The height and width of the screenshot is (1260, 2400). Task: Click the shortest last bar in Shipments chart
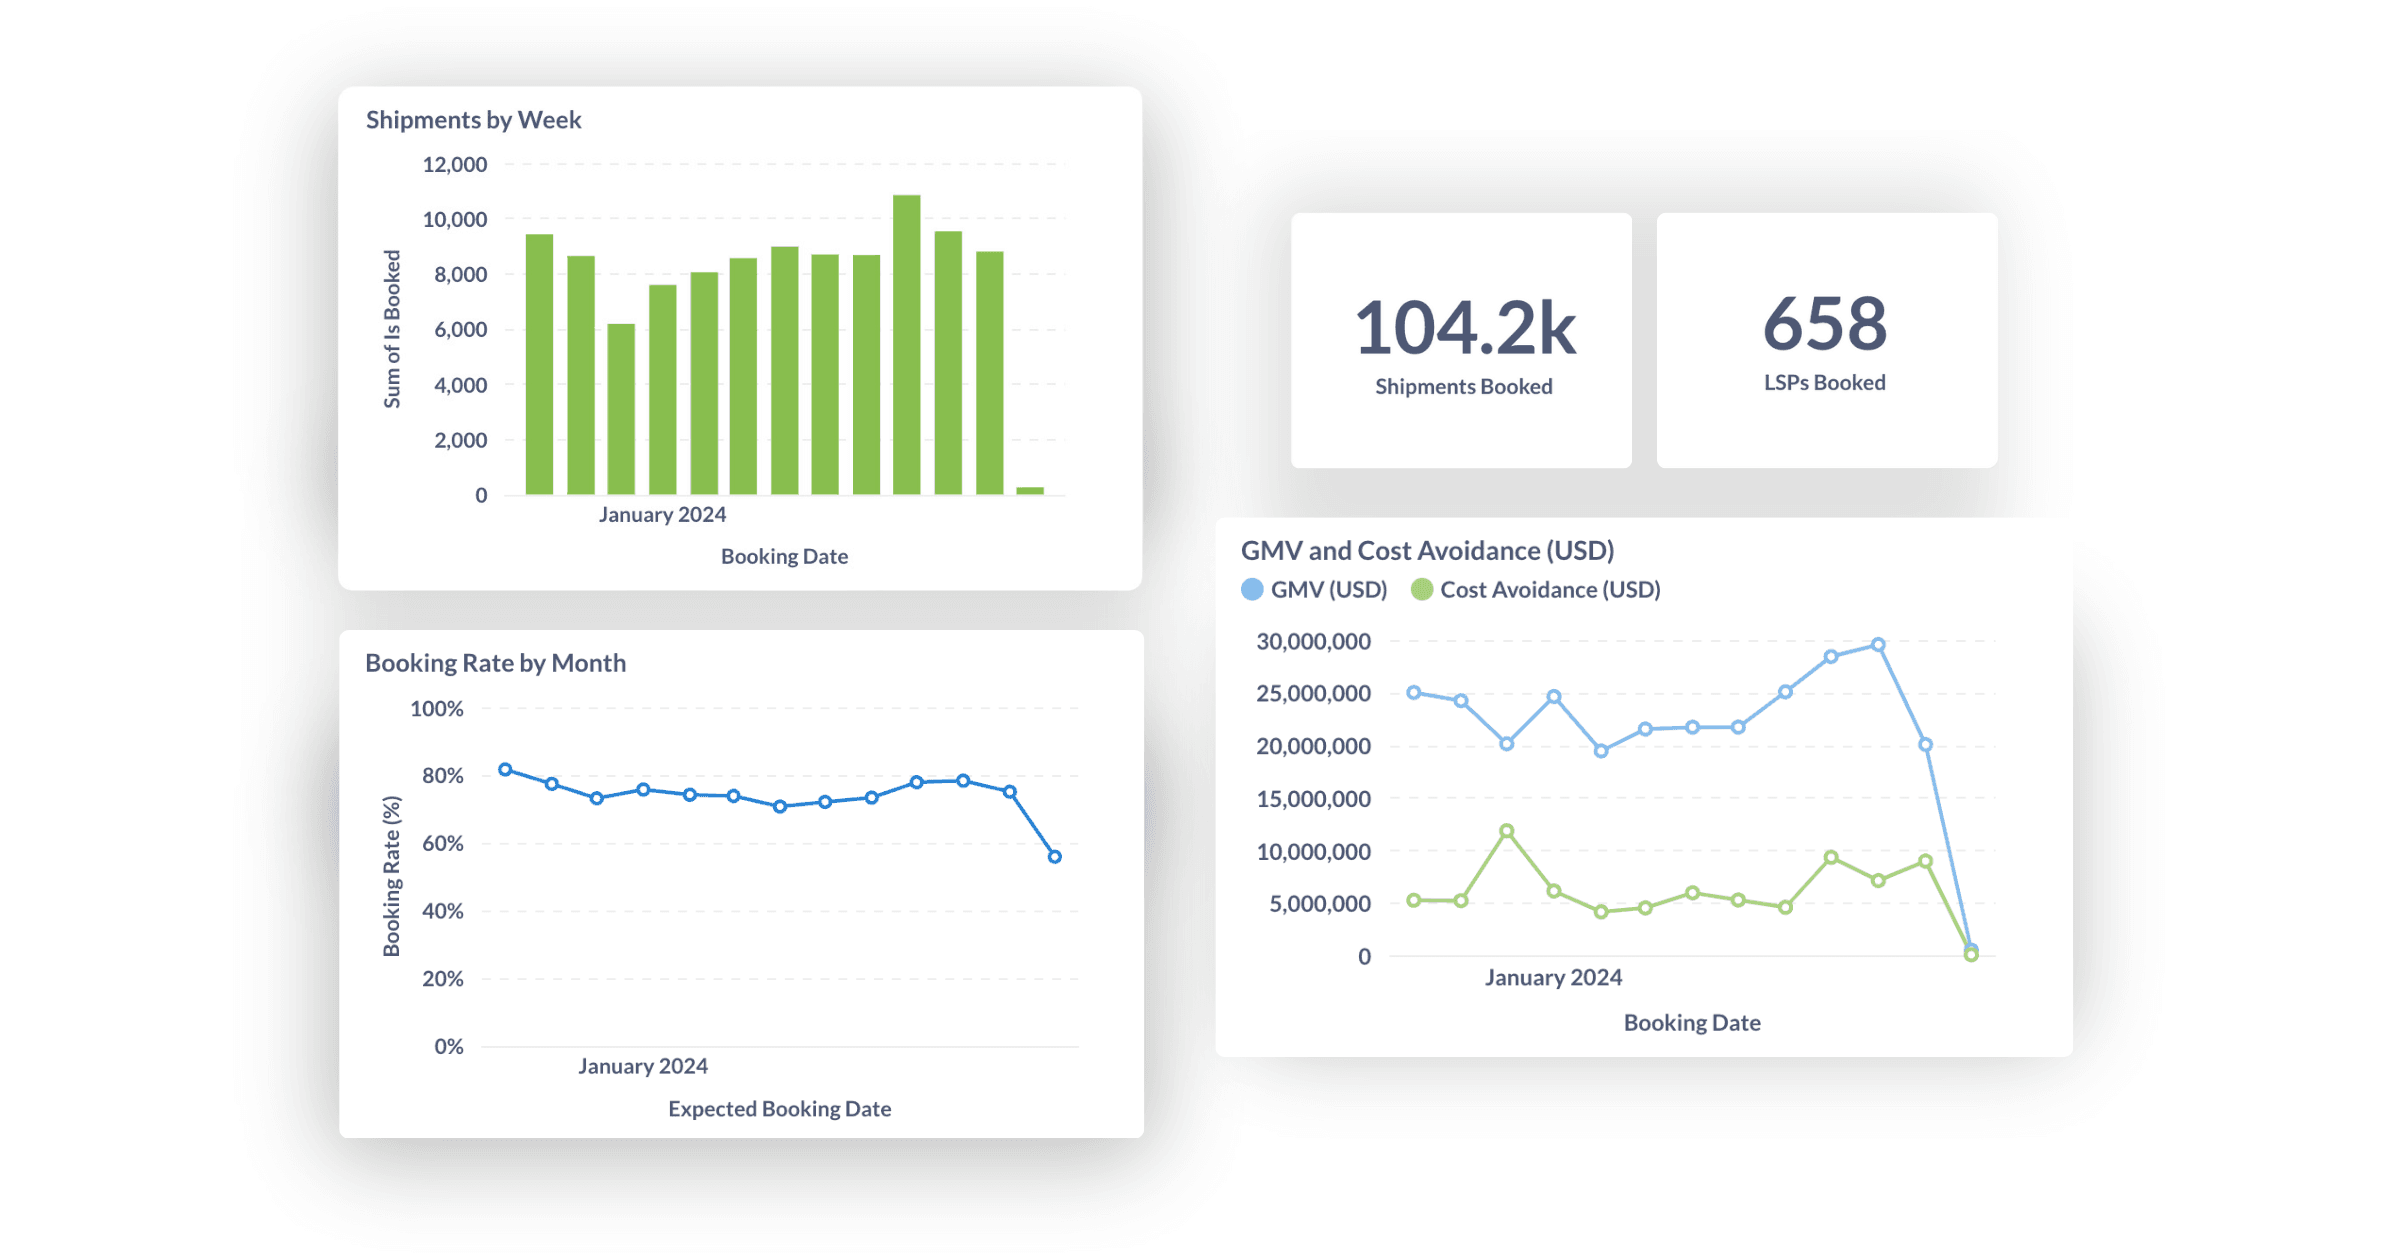pyautogui.click(x=1030, y=490)
